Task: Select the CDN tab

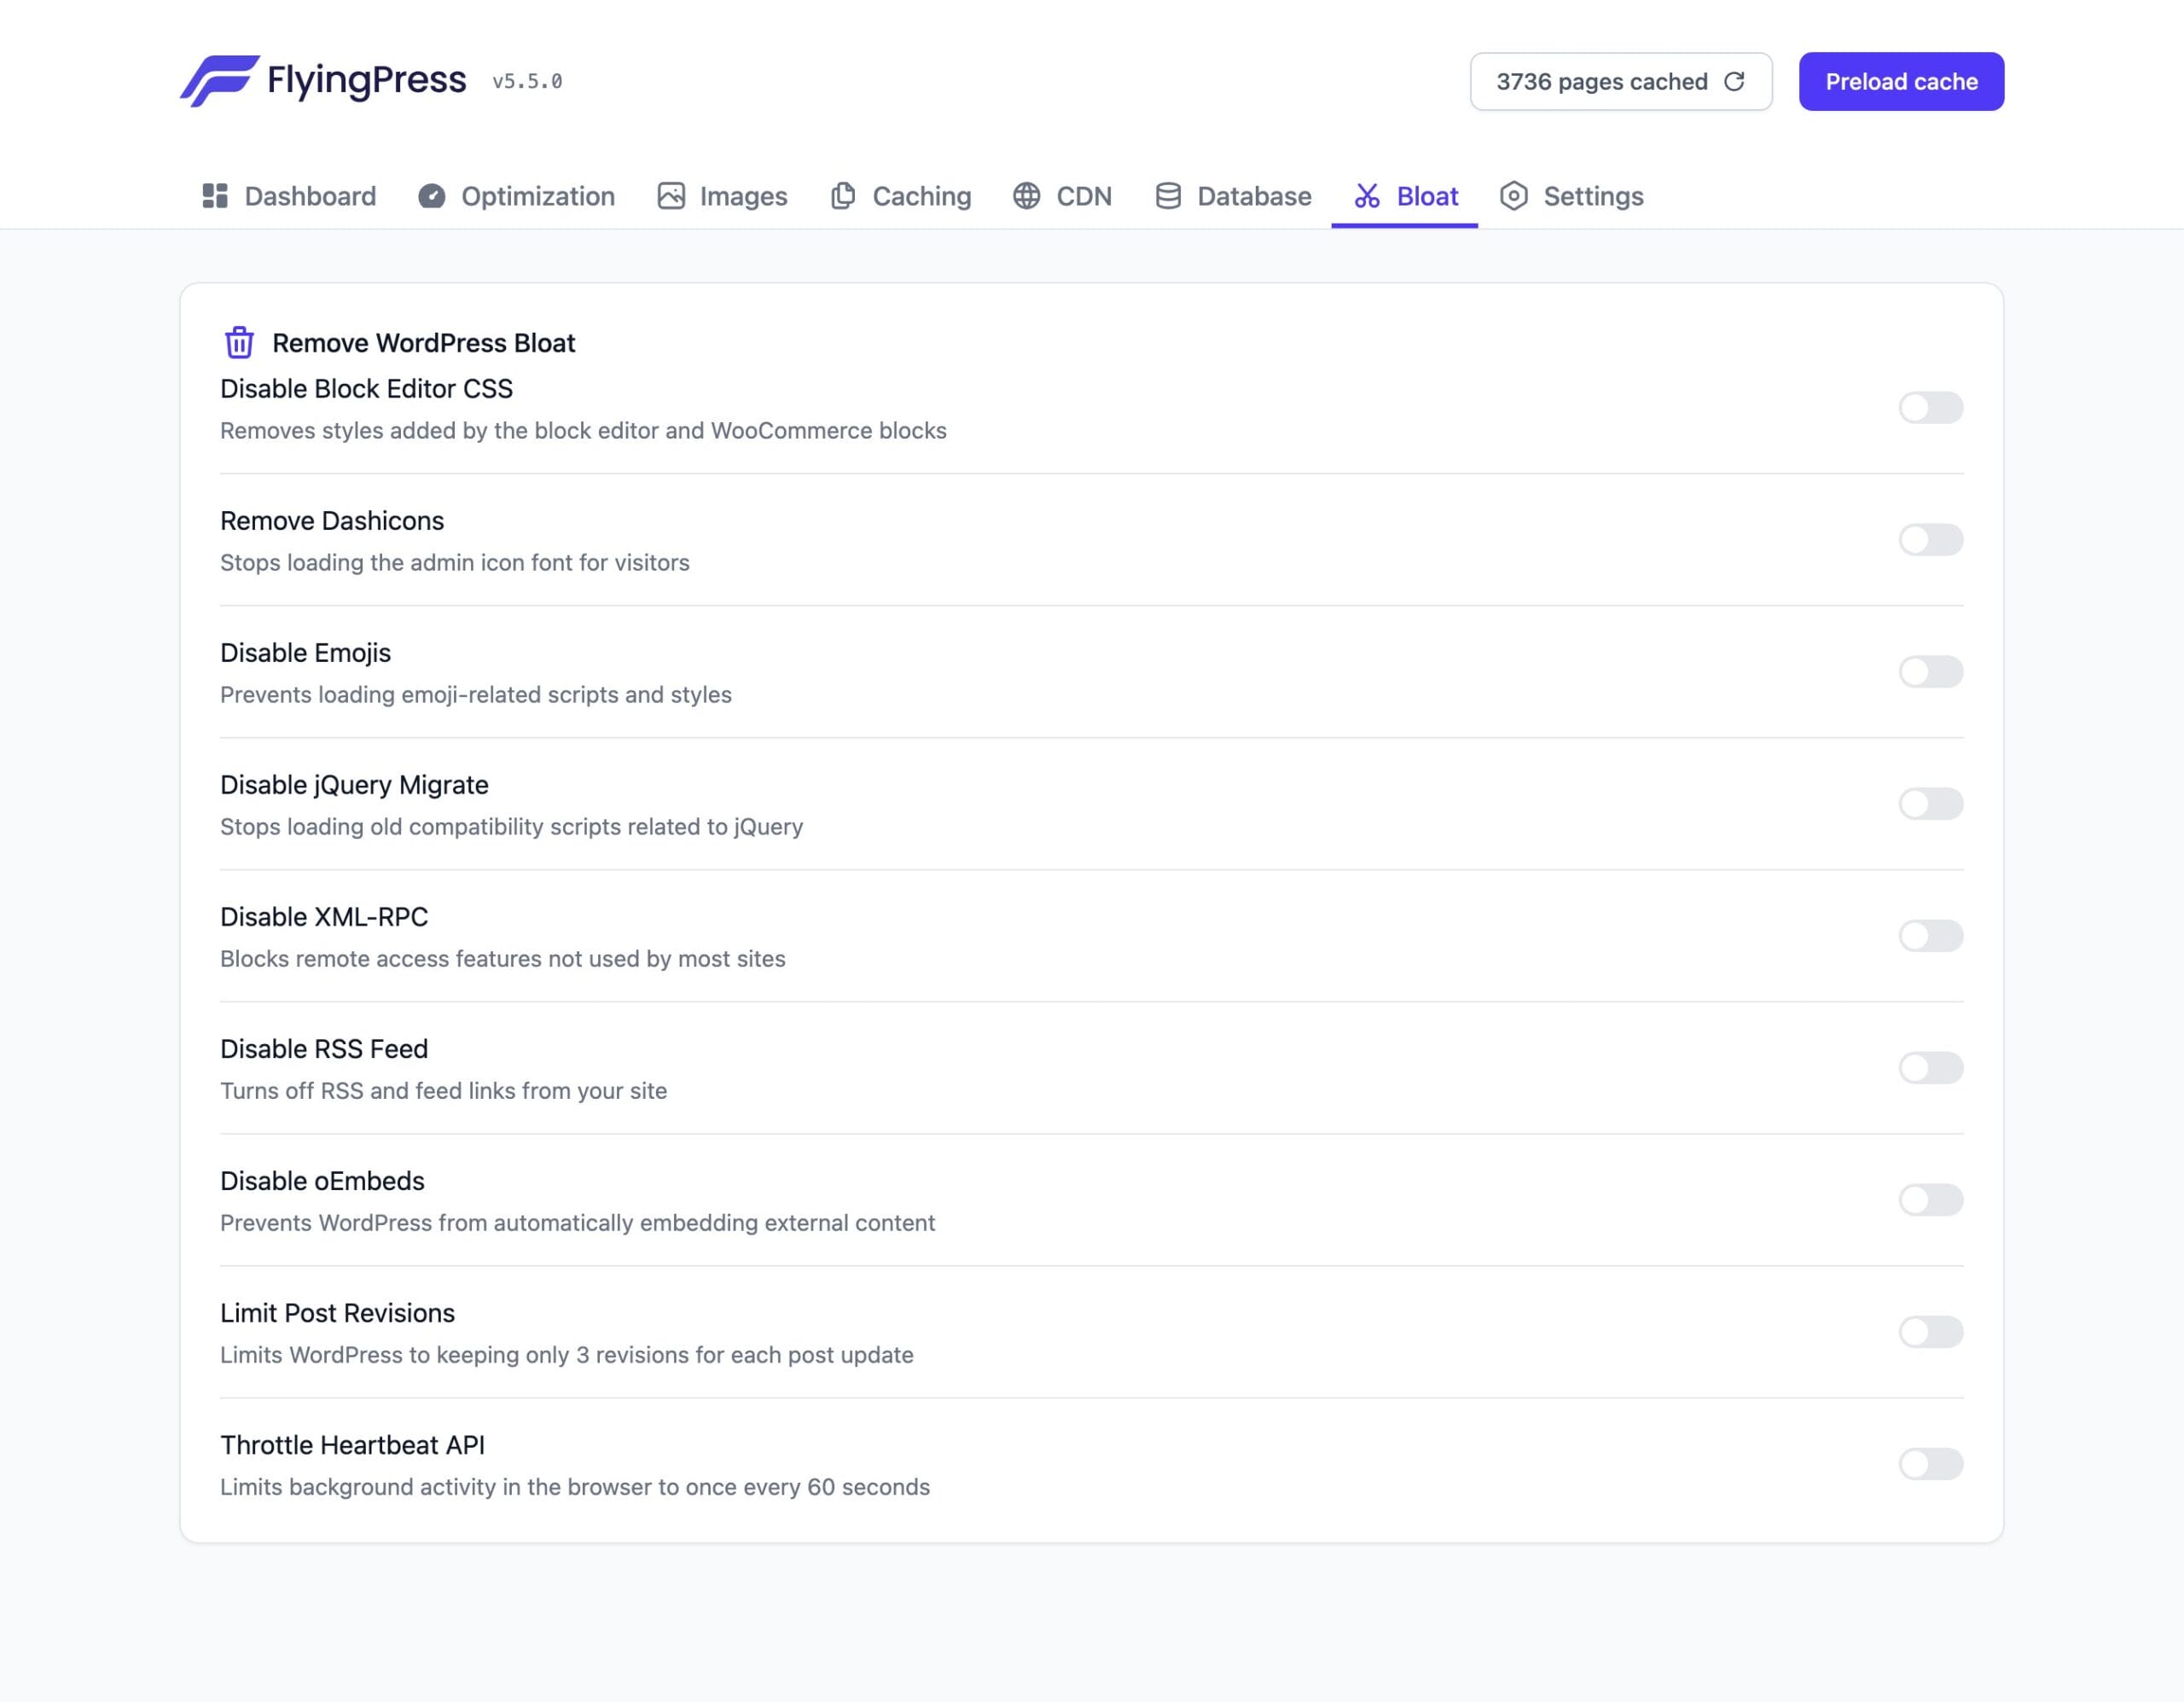Action: coord(1062,196)
